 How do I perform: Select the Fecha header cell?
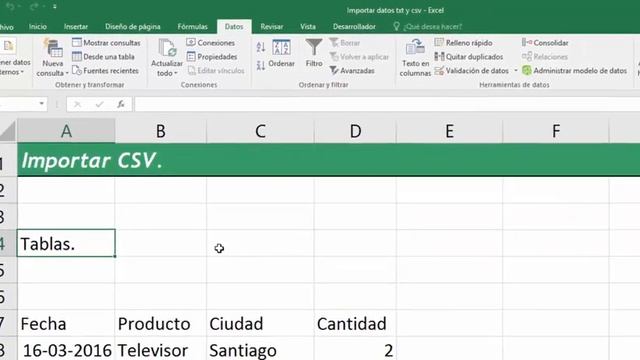pos(66,323)
